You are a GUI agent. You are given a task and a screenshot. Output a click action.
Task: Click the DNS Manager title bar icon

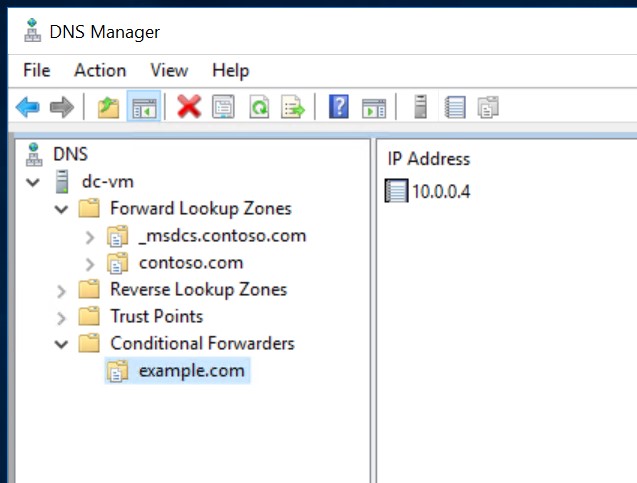click(x=32, y=30)
